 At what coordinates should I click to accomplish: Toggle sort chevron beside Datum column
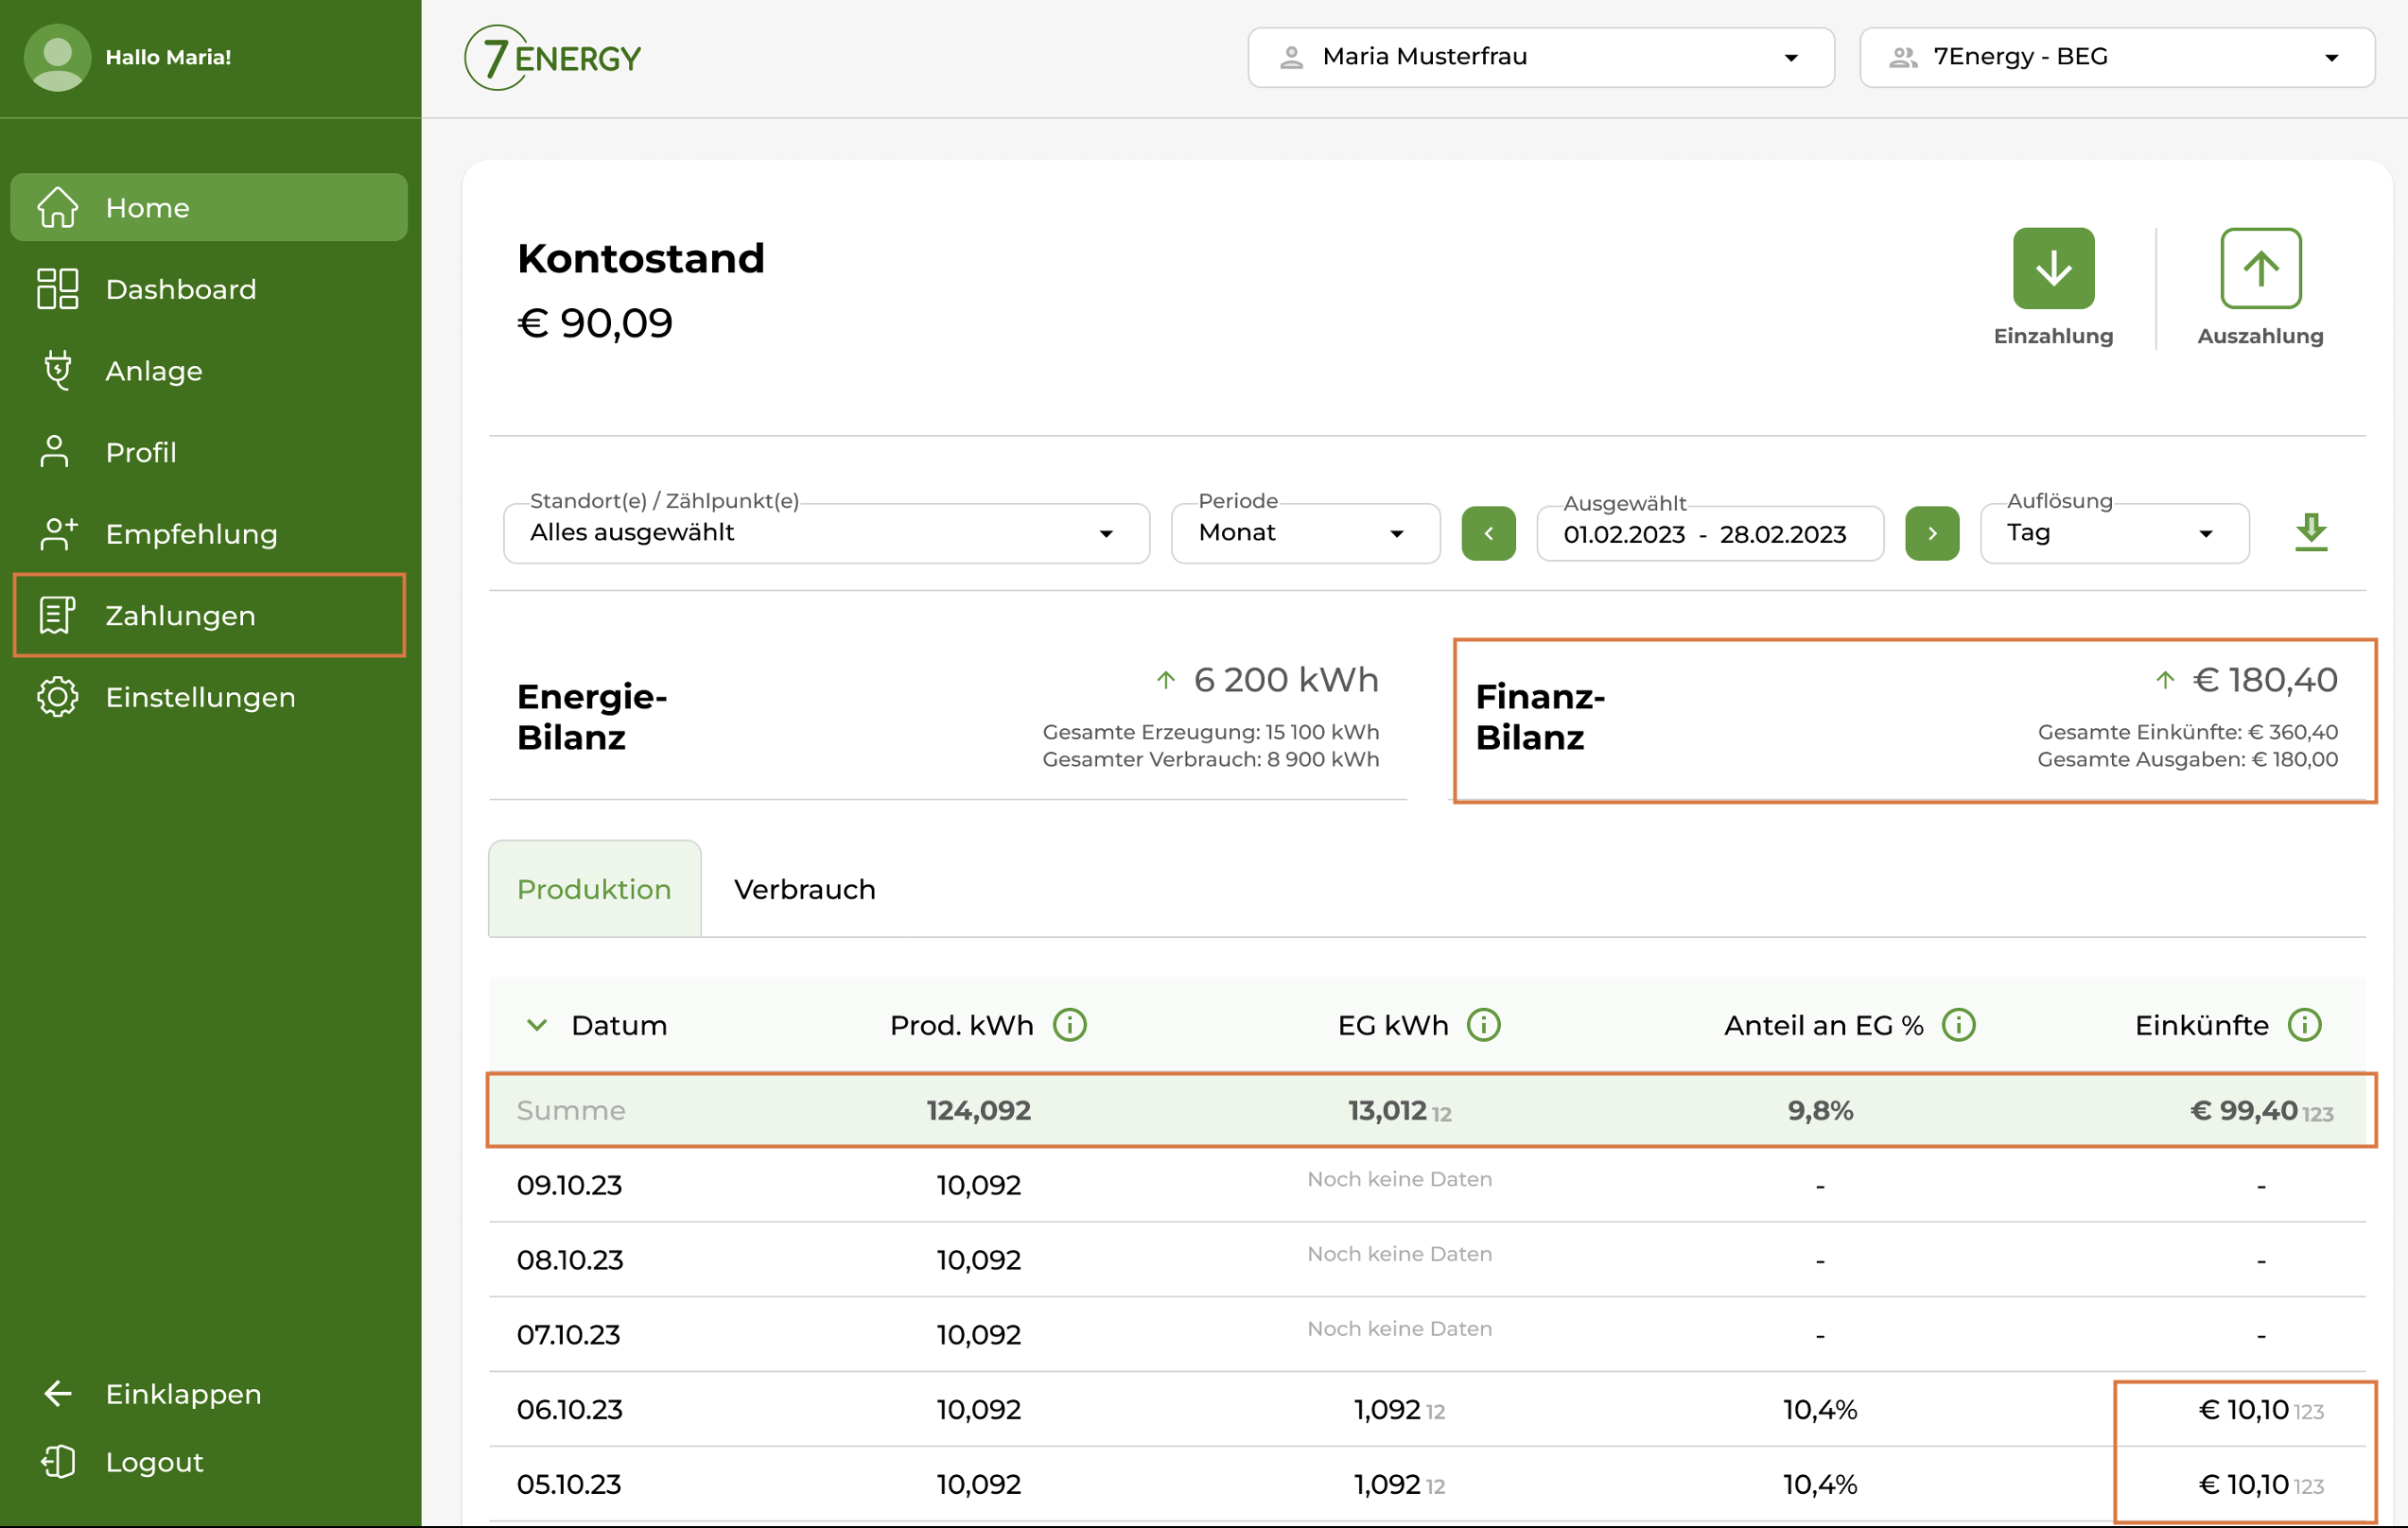[x=537, y=1025]
